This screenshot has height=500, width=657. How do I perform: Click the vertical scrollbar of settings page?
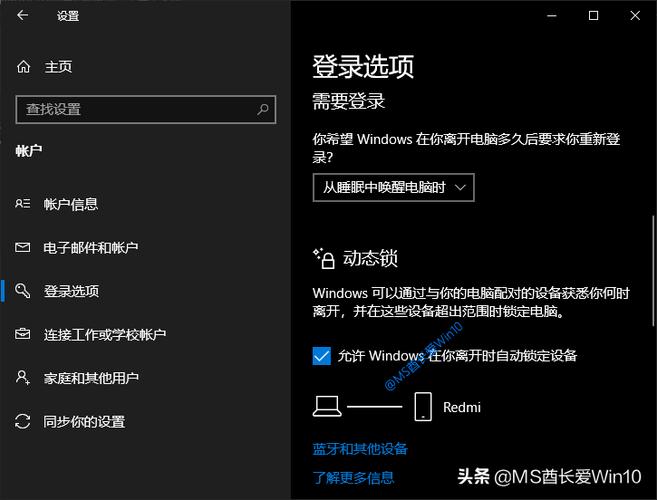(x=653, y=270)
